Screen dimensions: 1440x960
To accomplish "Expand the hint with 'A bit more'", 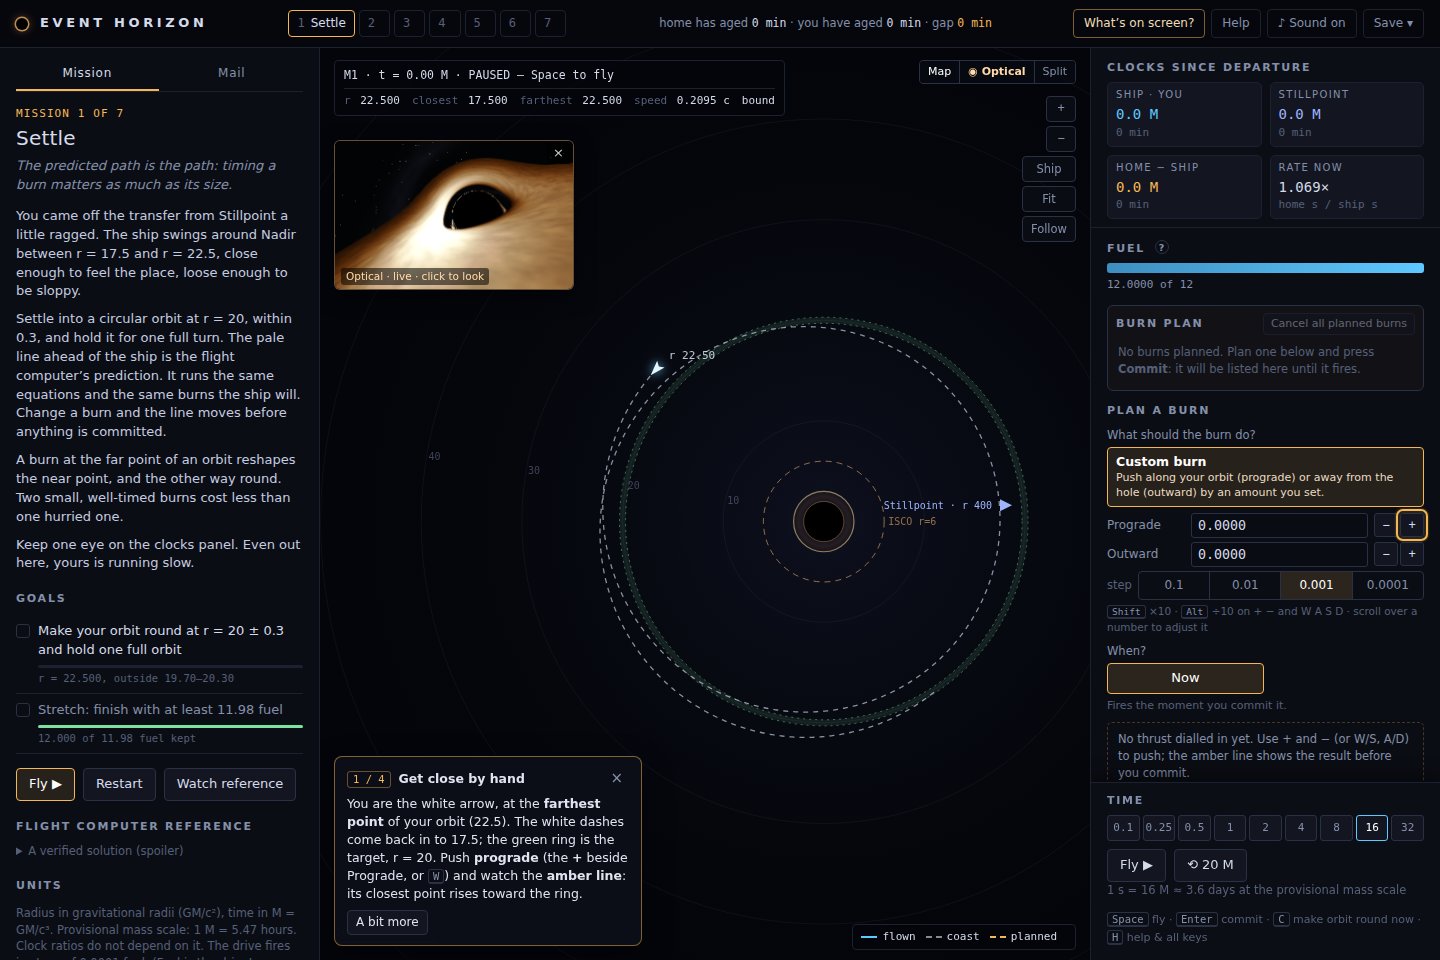I will click(x=387, y=922).
